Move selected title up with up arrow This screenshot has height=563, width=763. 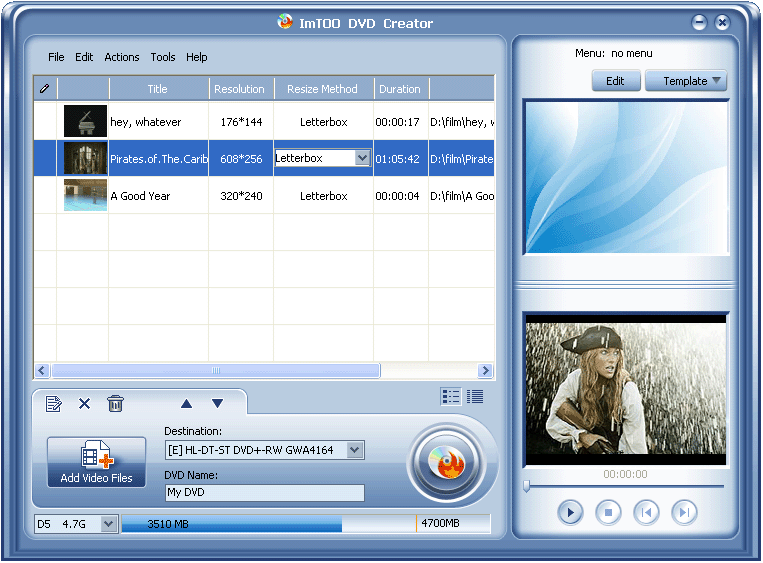pos(186,403)
